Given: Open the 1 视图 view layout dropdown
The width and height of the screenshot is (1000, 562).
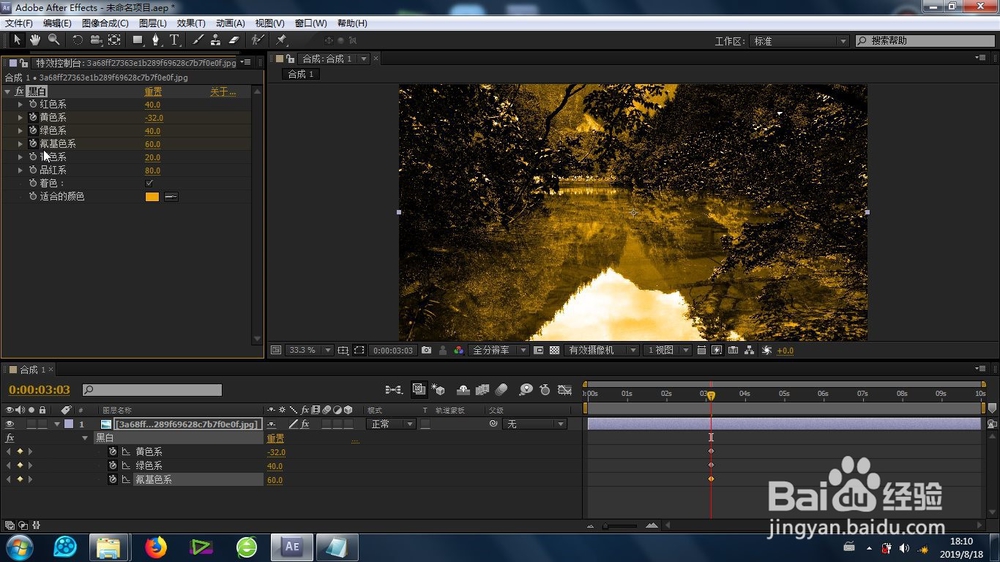Looking at the screenshot, I should pos(667,350).
